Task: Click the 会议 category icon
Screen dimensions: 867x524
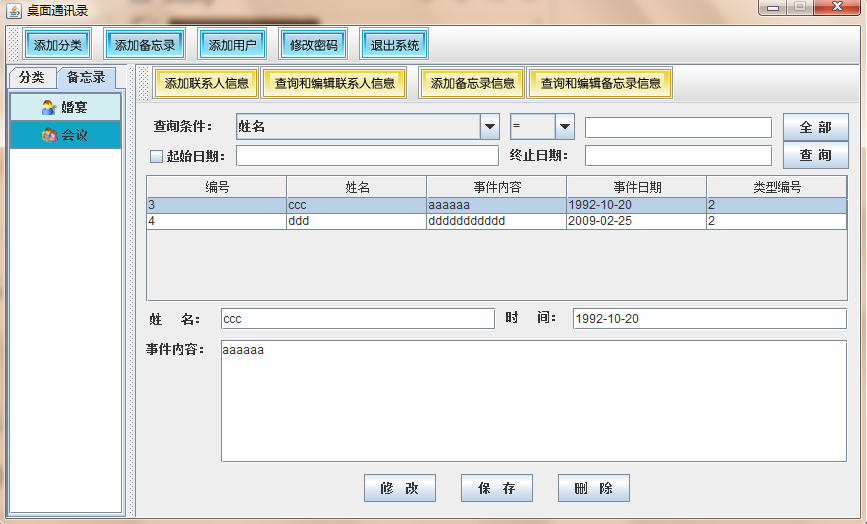Action: [49, 135]
